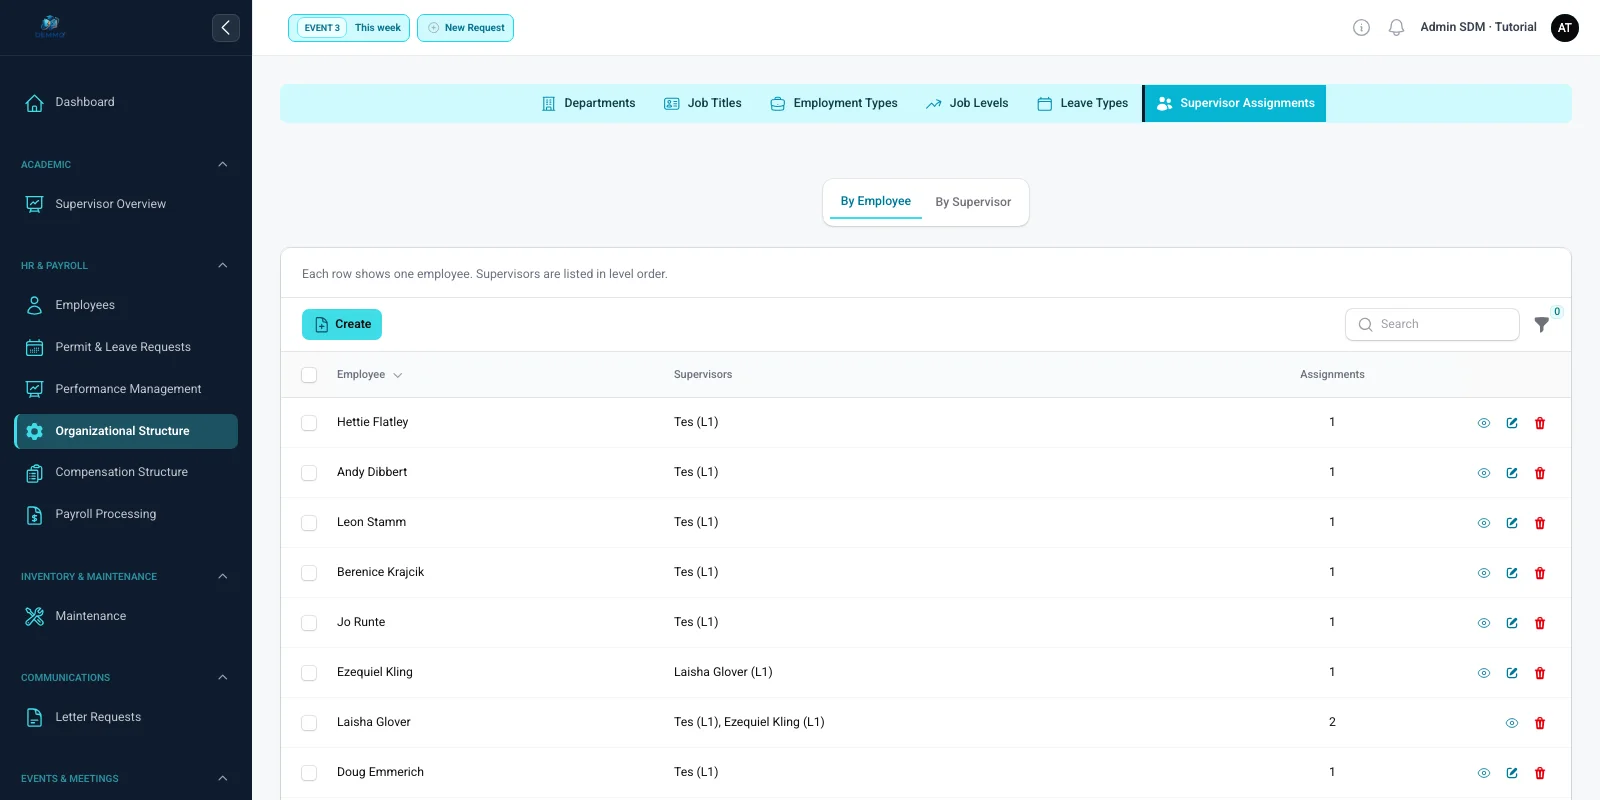Click the Create button
Image resolution: width=1600 pixels, height=800 pixels.
pos(342,324)
